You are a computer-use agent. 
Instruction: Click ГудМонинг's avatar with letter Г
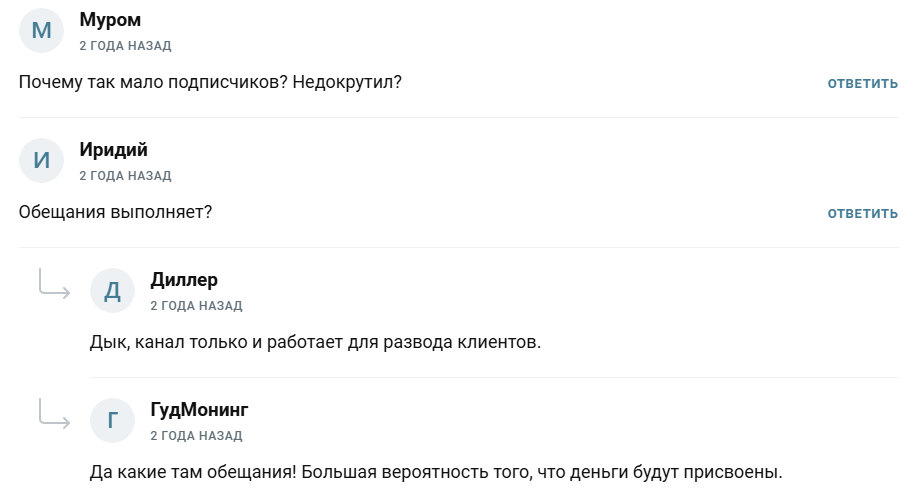pos(113,421)
